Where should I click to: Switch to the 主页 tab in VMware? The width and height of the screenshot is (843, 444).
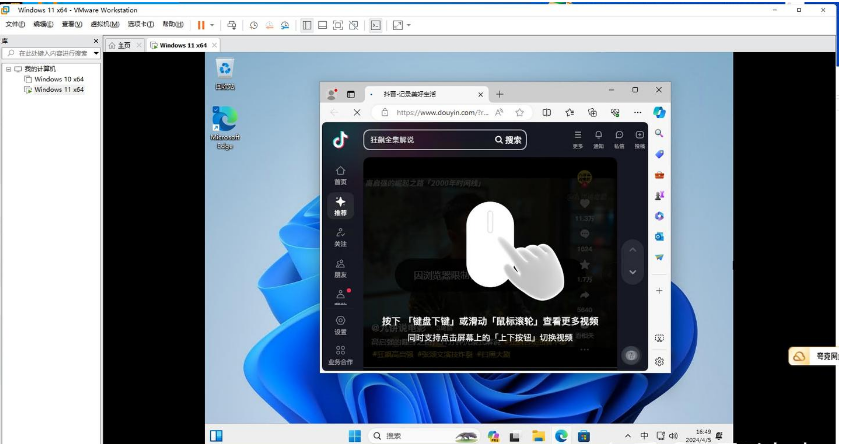point(124,45)
